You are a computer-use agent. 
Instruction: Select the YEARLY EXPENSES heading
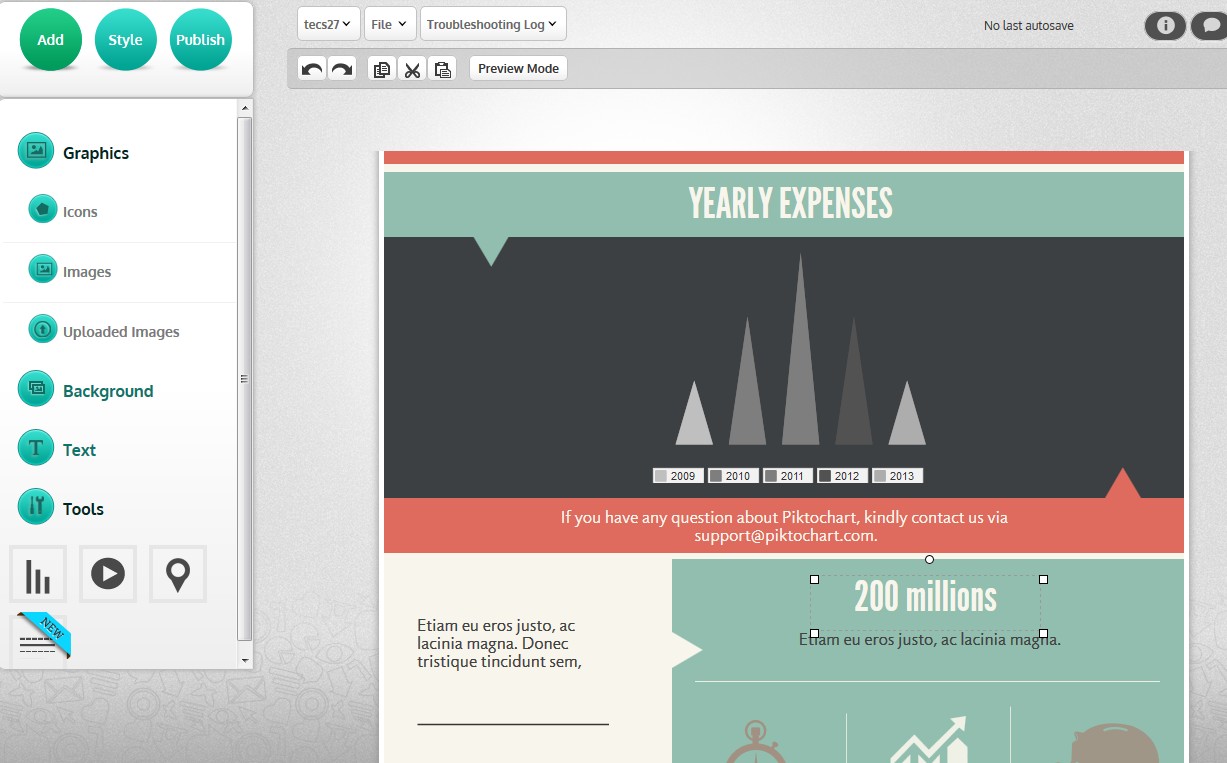[x=790, y=203]
